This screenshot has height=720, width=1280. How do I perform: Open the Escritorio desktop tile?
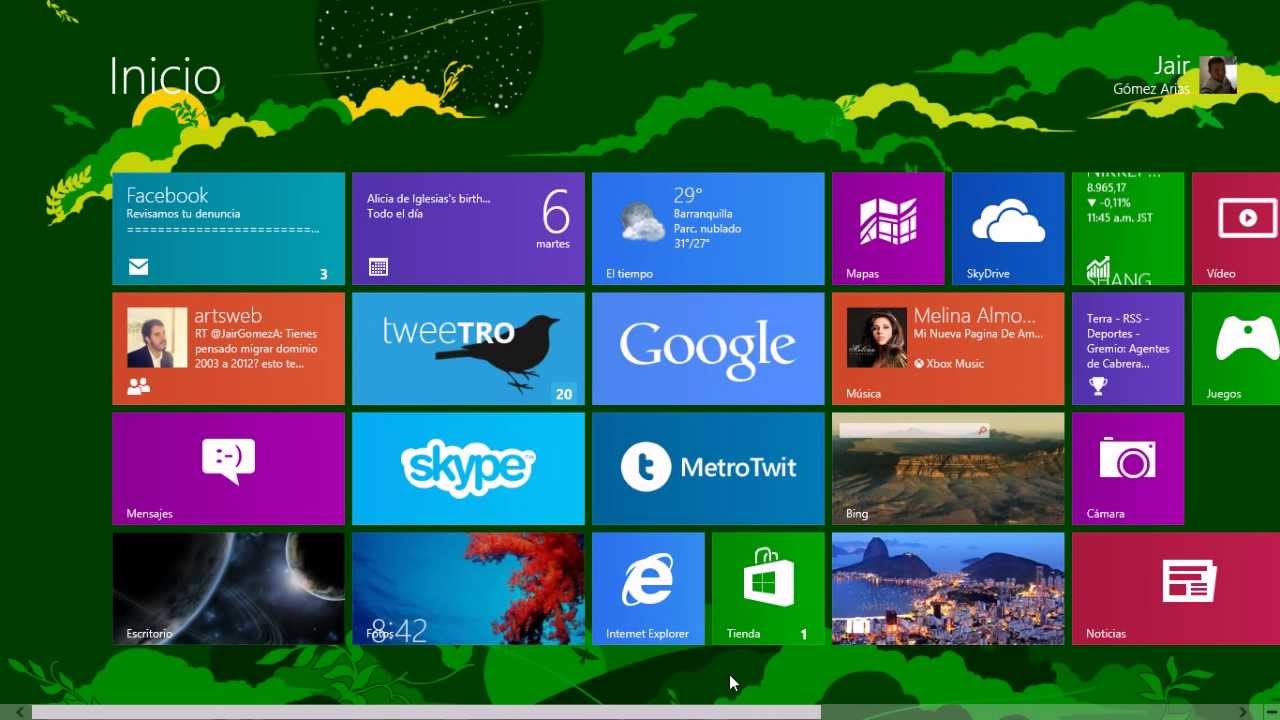228,588
